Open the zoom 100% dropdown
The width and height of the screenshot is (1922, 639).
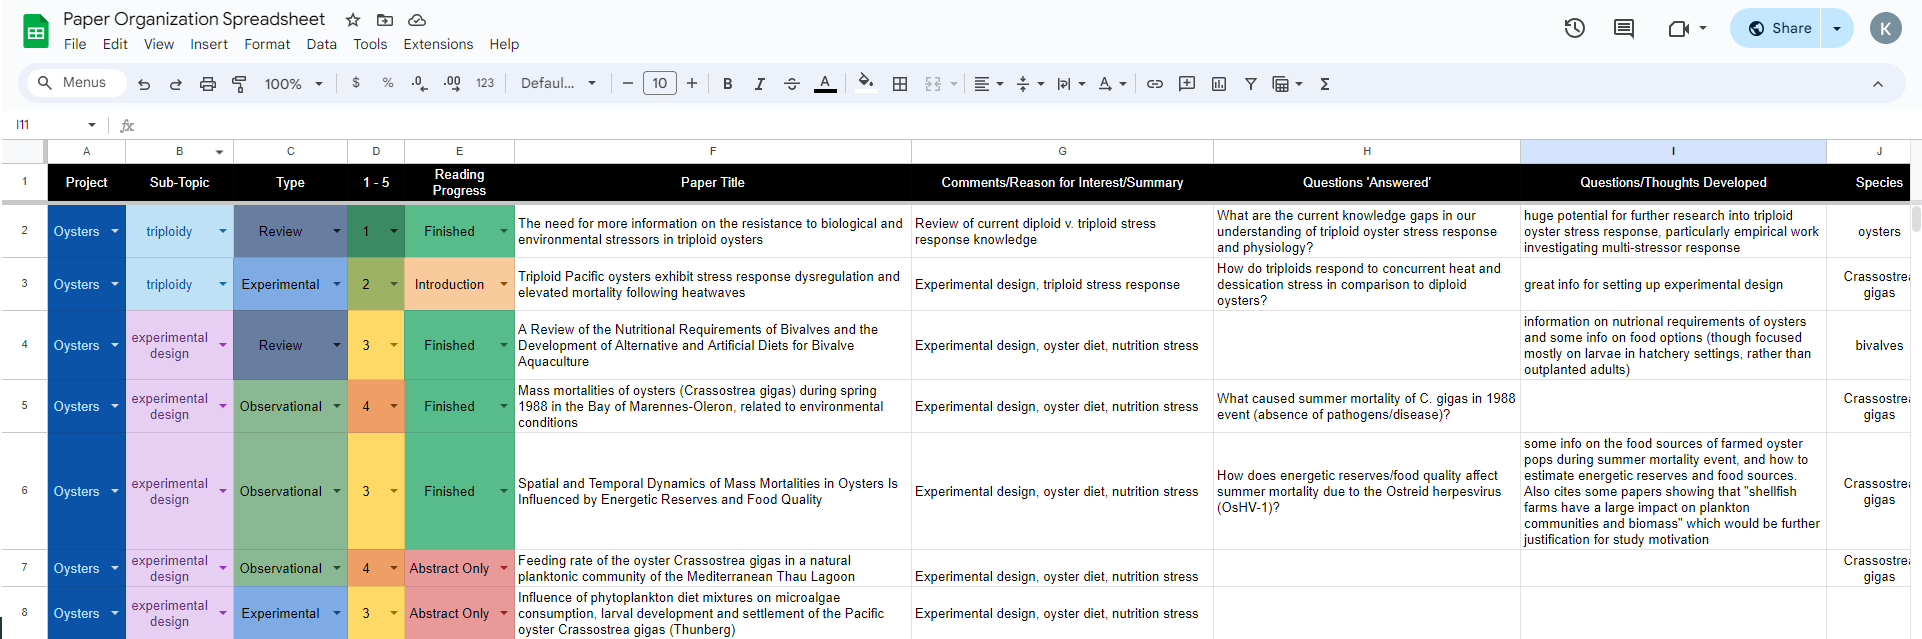[x=293, y=84]
